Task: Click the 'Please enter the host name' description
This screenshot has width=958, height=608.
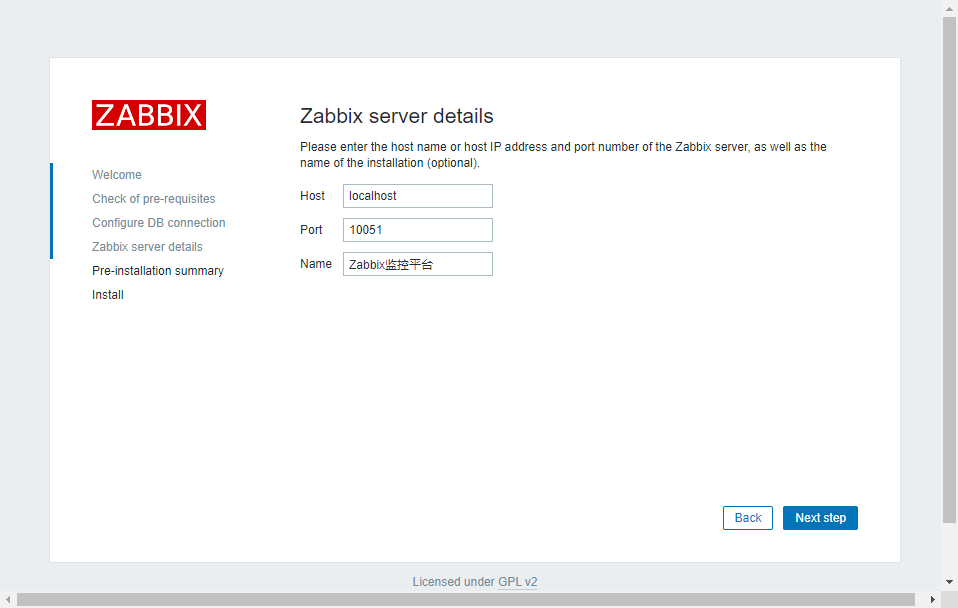Action: click(x=563, y=155)
